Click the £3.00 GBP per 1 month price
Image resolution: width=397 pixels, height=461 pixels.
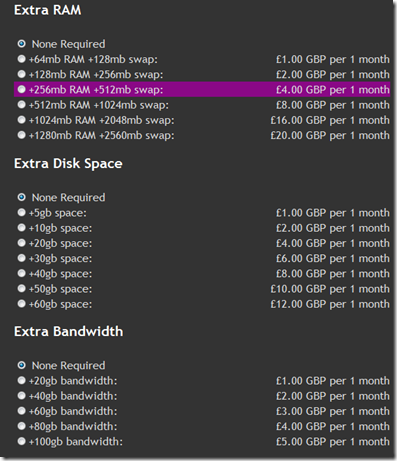[x=333, y=411]
